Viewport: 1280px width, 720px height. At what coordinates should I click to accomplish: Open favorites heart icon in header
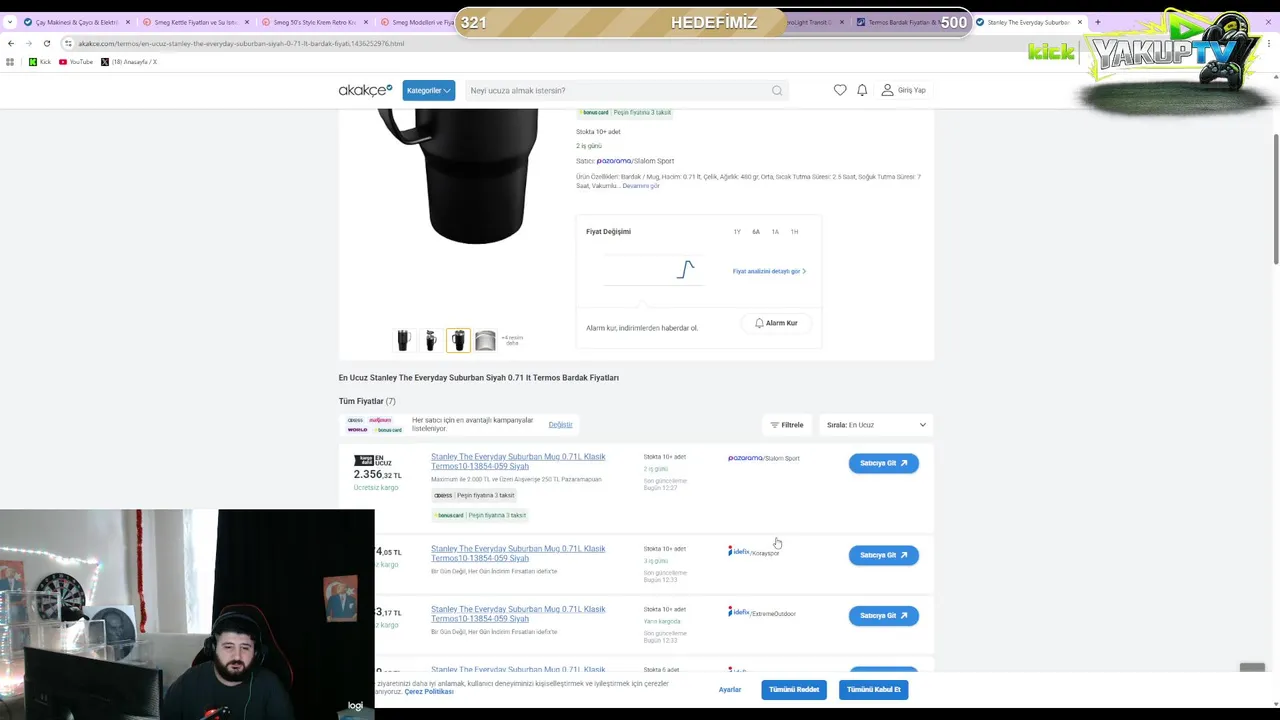(840, 90)
